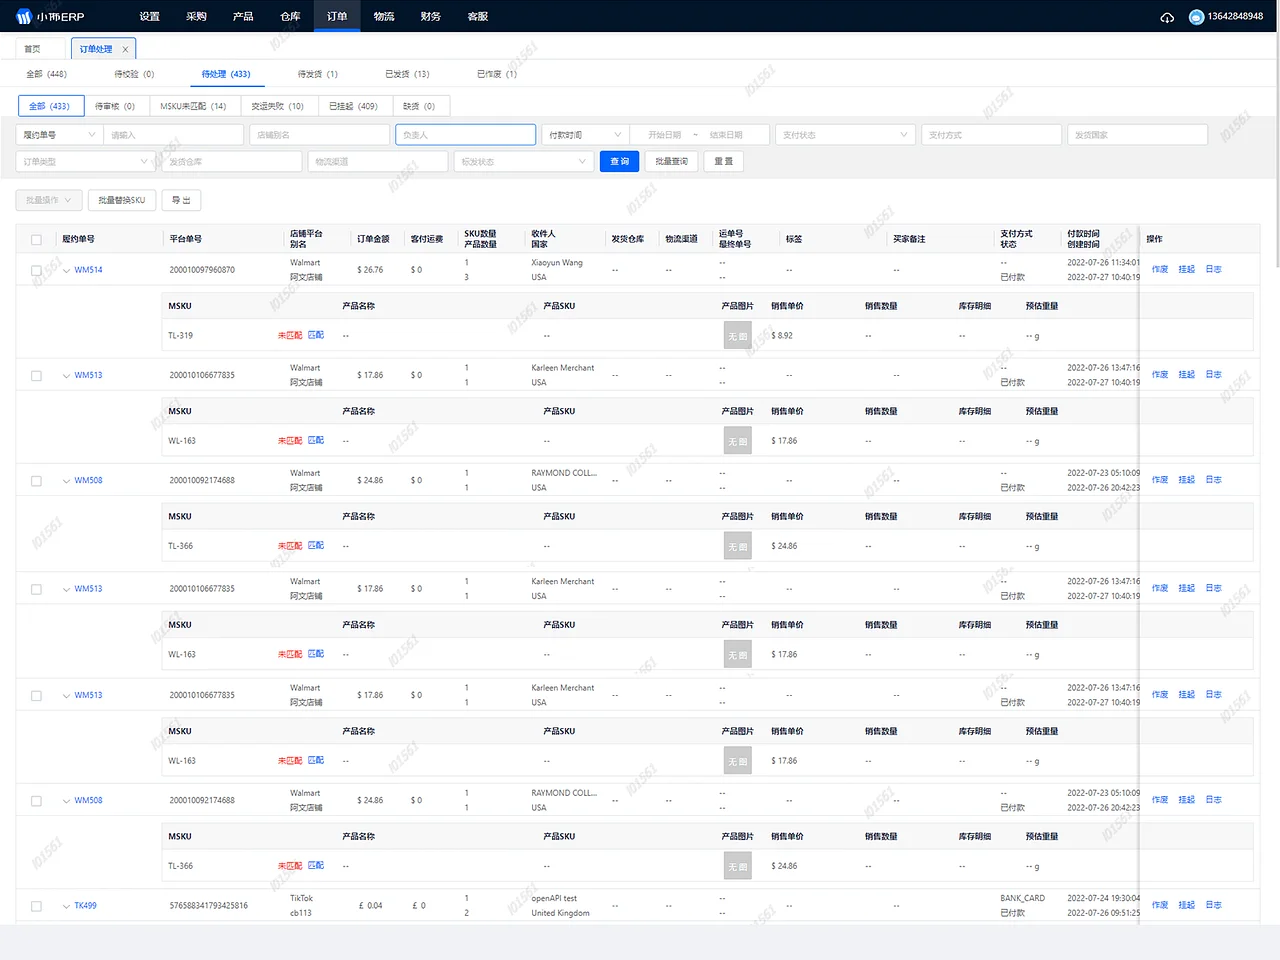The width and height of the screenshot is (1280, 960).
Task: Select the 待发货 (1) tab
Action: coord(316,73)
